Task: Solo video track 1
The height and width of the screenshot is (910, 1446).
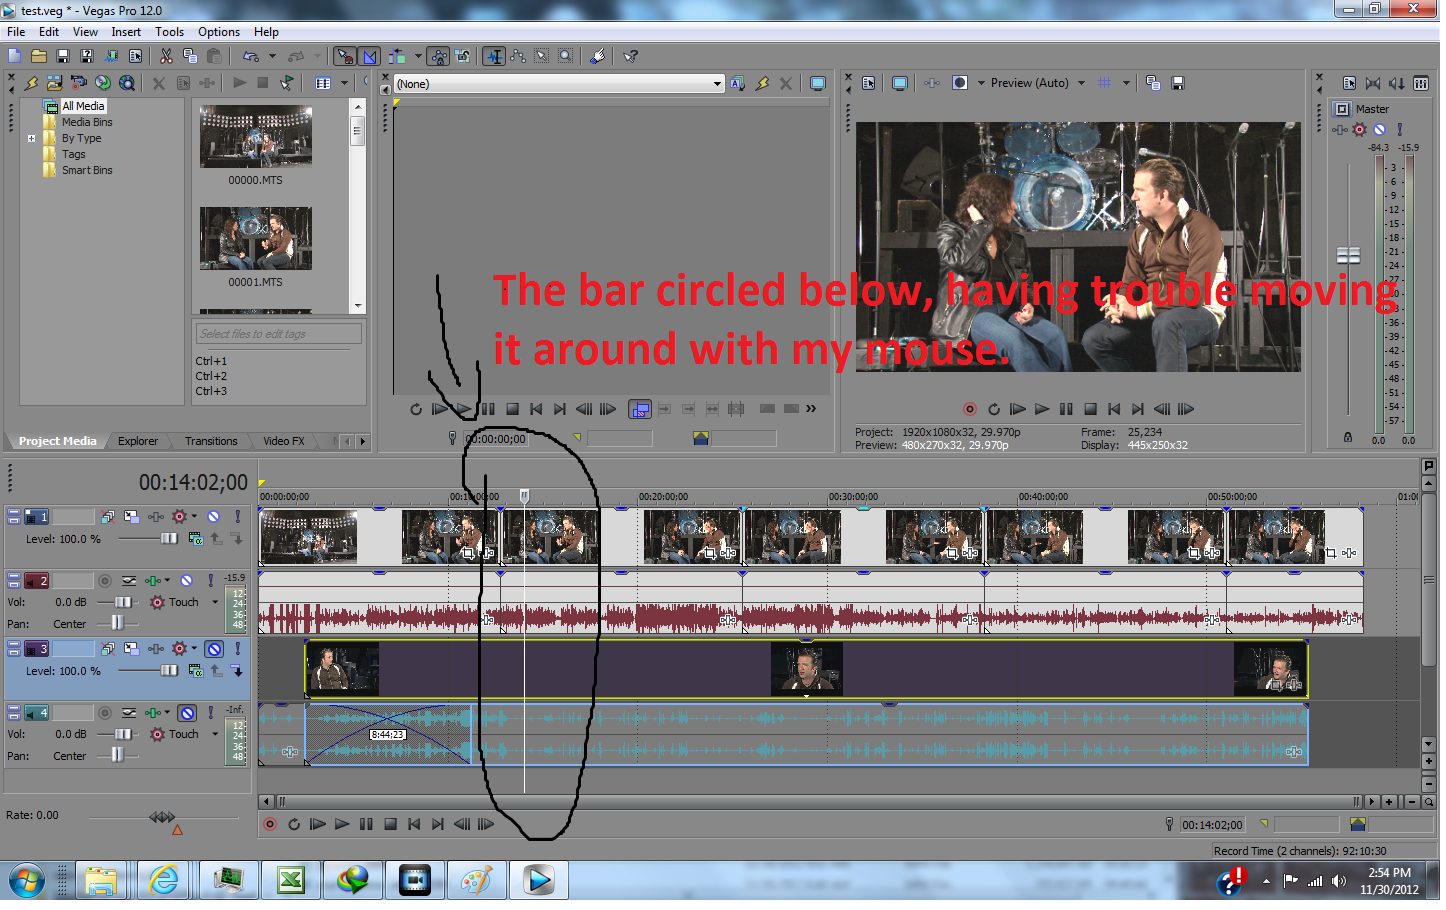Action: click(x=238, y=519)
